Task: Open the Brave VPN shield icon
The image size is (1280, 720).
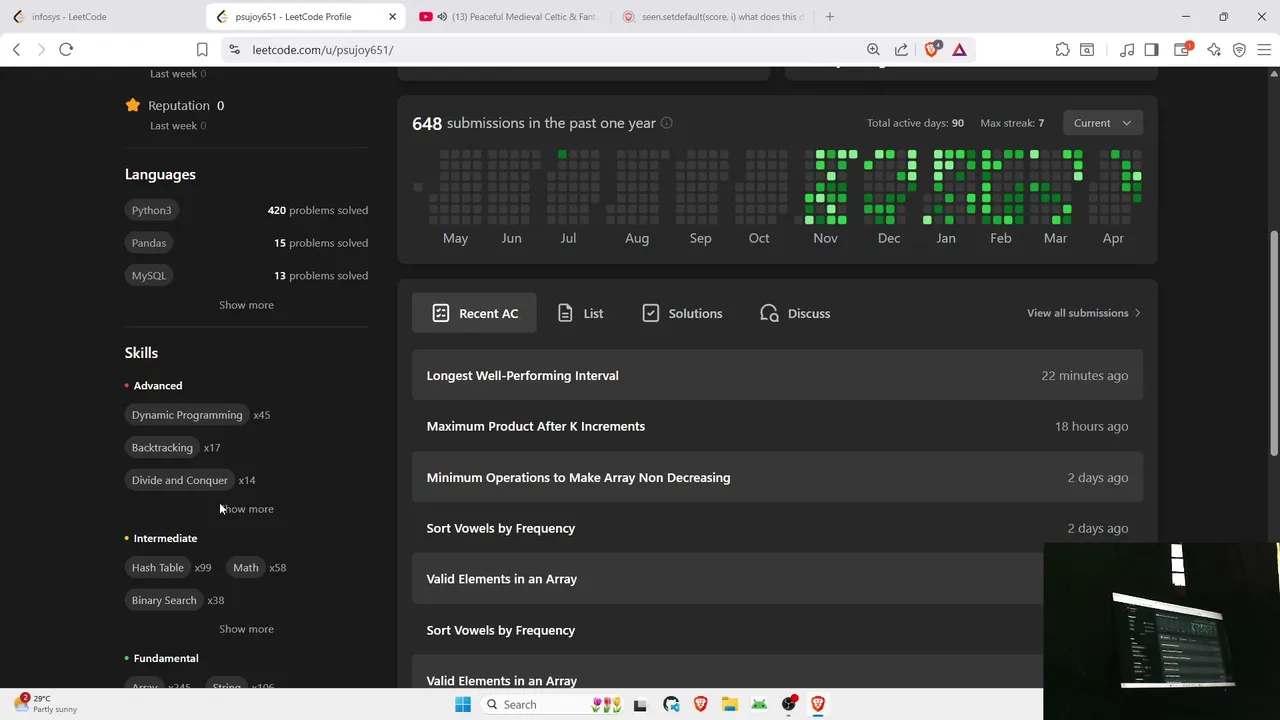Action: [1239, 49]
